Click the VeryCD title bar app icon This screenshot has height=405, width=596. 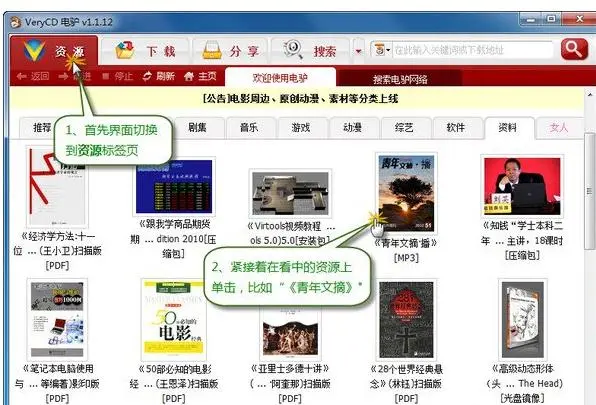16,22
